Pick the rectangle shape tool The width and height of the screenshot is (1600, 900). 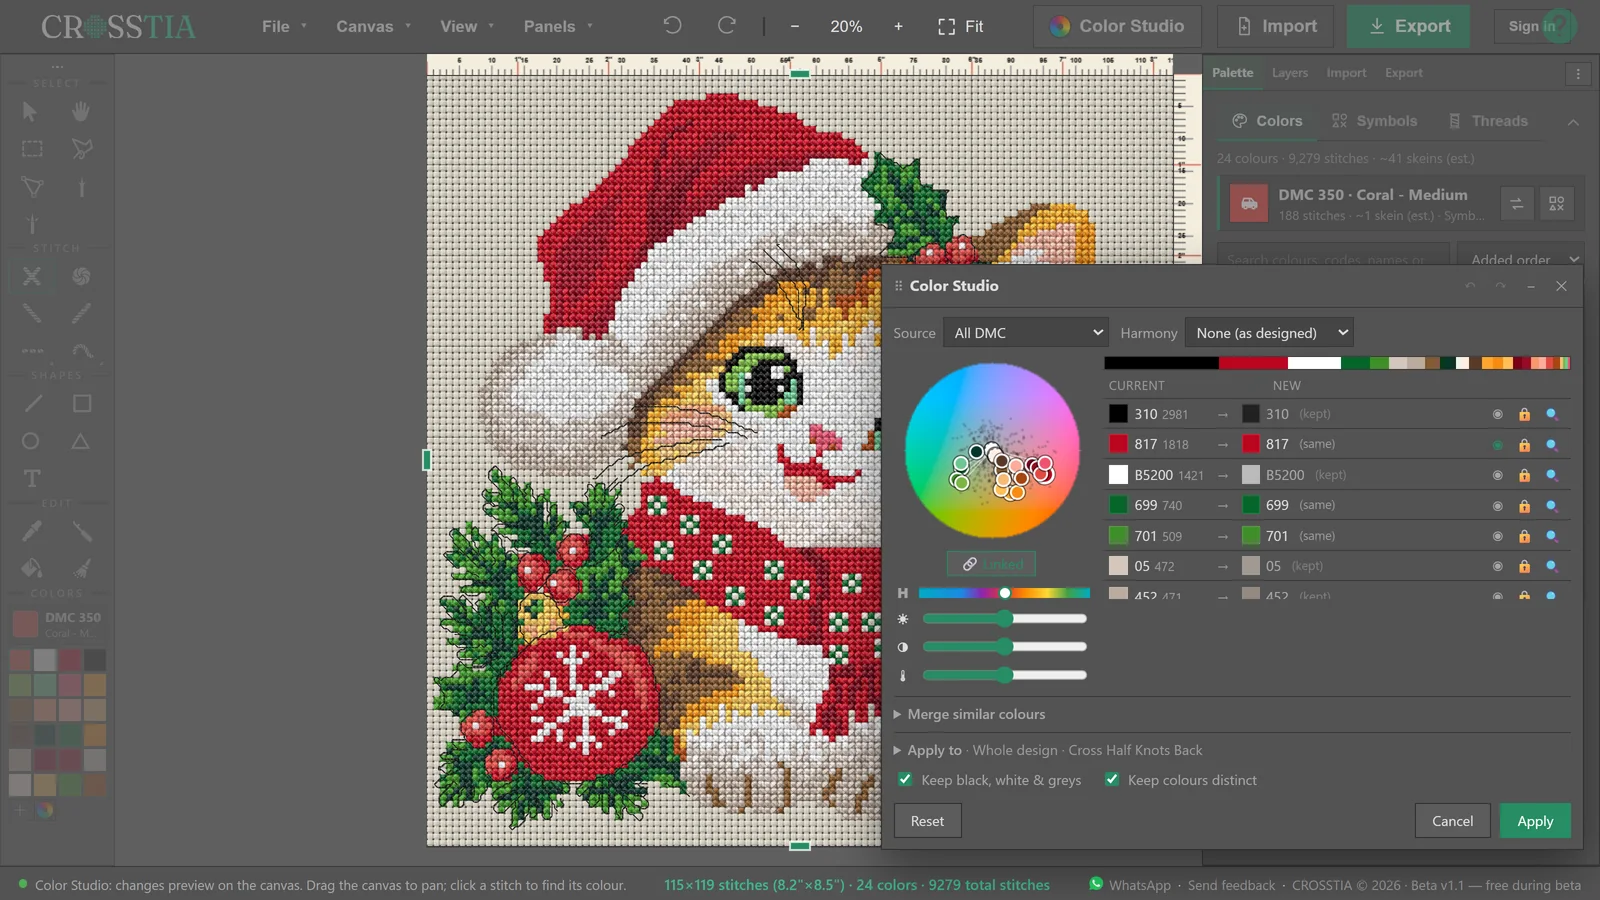click(82, 404)
